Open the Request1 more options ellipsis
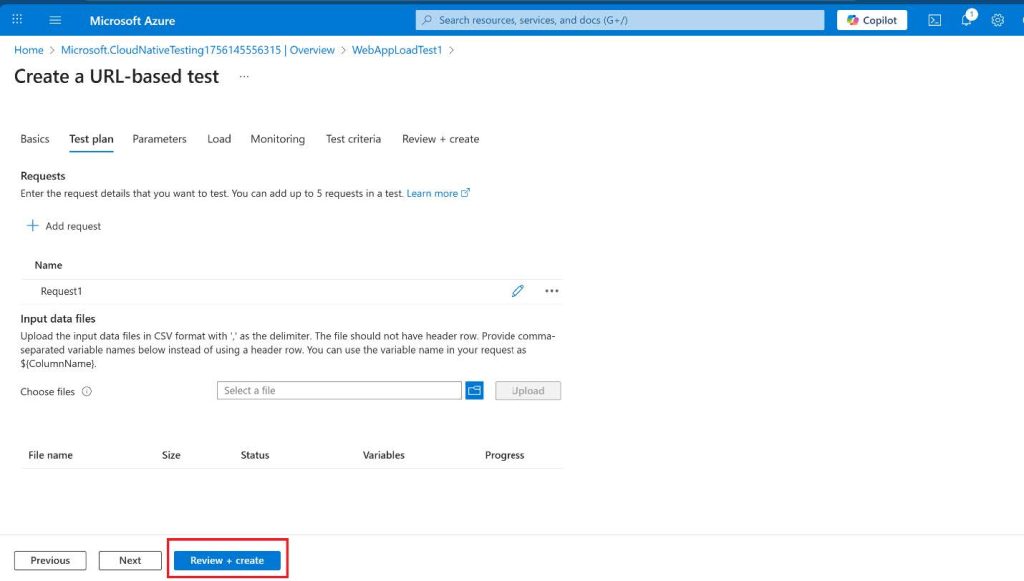The width and height of the screenshot is (1024, 581). [551, 291]
